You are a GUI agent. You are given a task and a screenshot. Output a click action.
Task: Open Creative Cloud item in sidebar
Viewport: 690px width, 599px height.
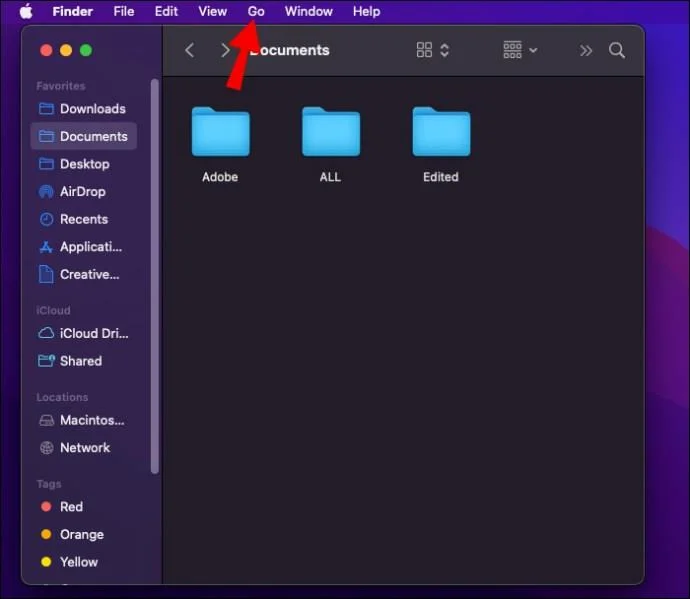(x=83, y=275)
